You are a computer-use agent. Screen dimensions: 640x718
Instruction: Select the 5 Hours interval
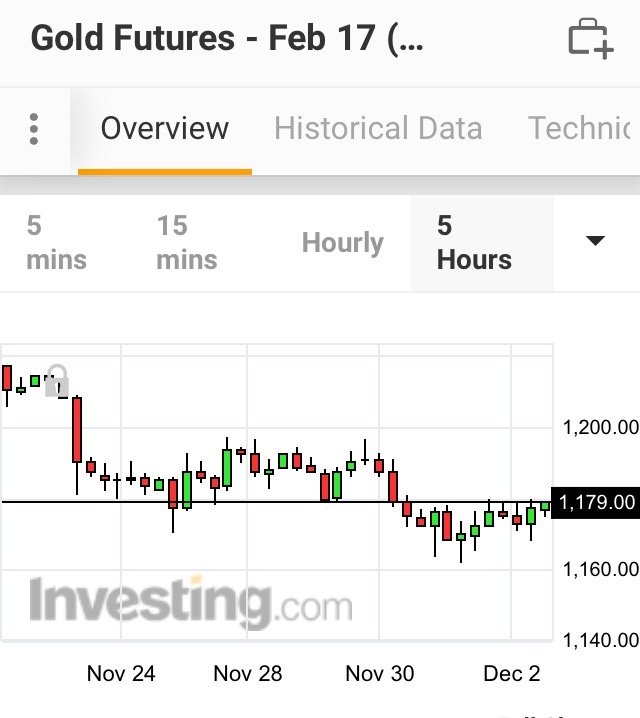click(x=475, y=243)
